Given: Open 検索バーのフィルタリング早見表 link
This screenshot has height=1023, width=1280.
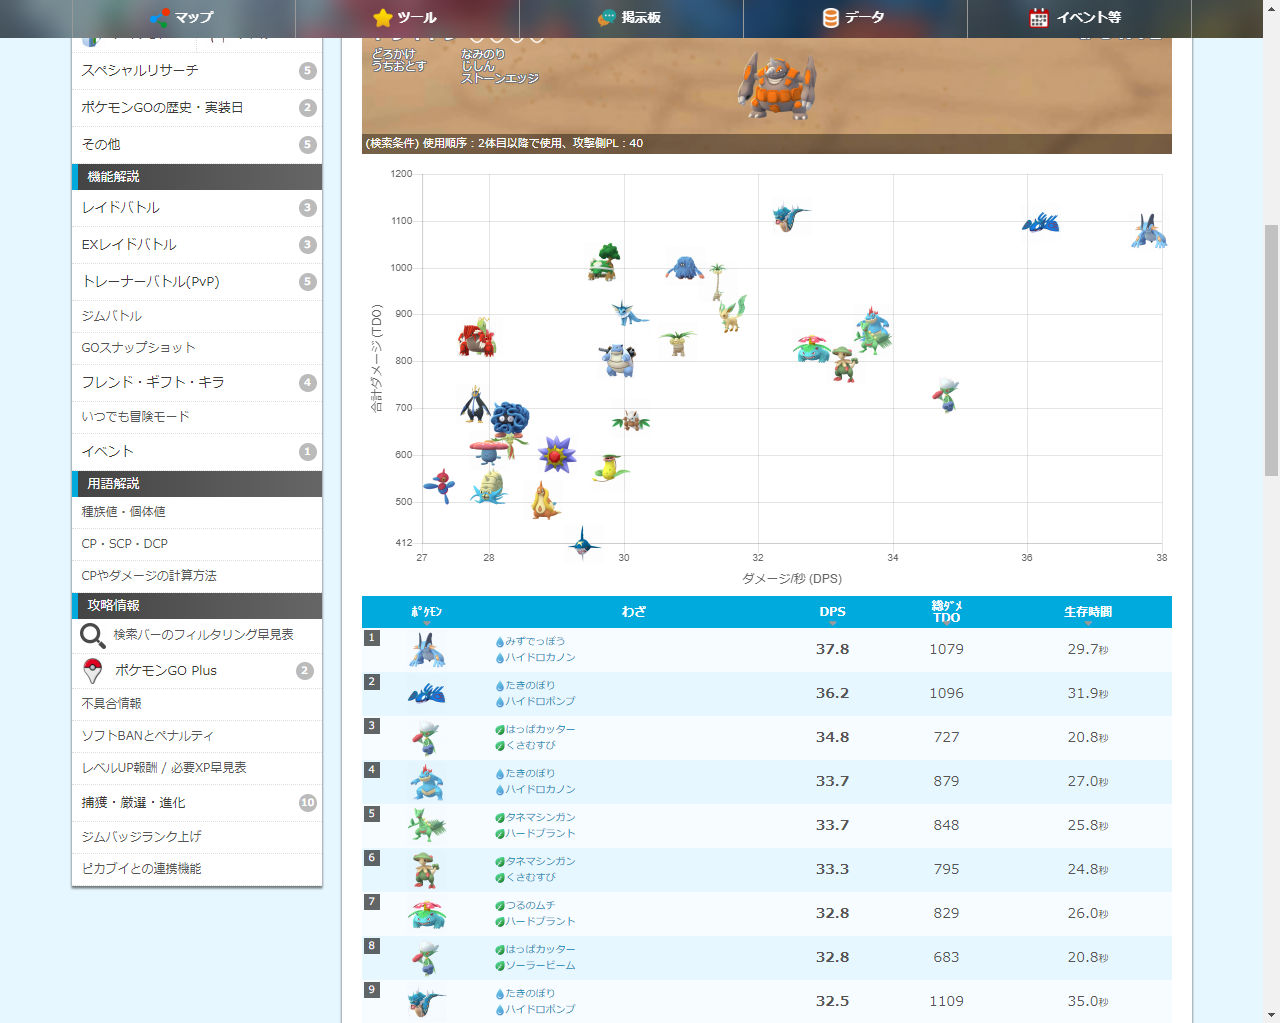Looking at the screenshot, I should 197,635.
